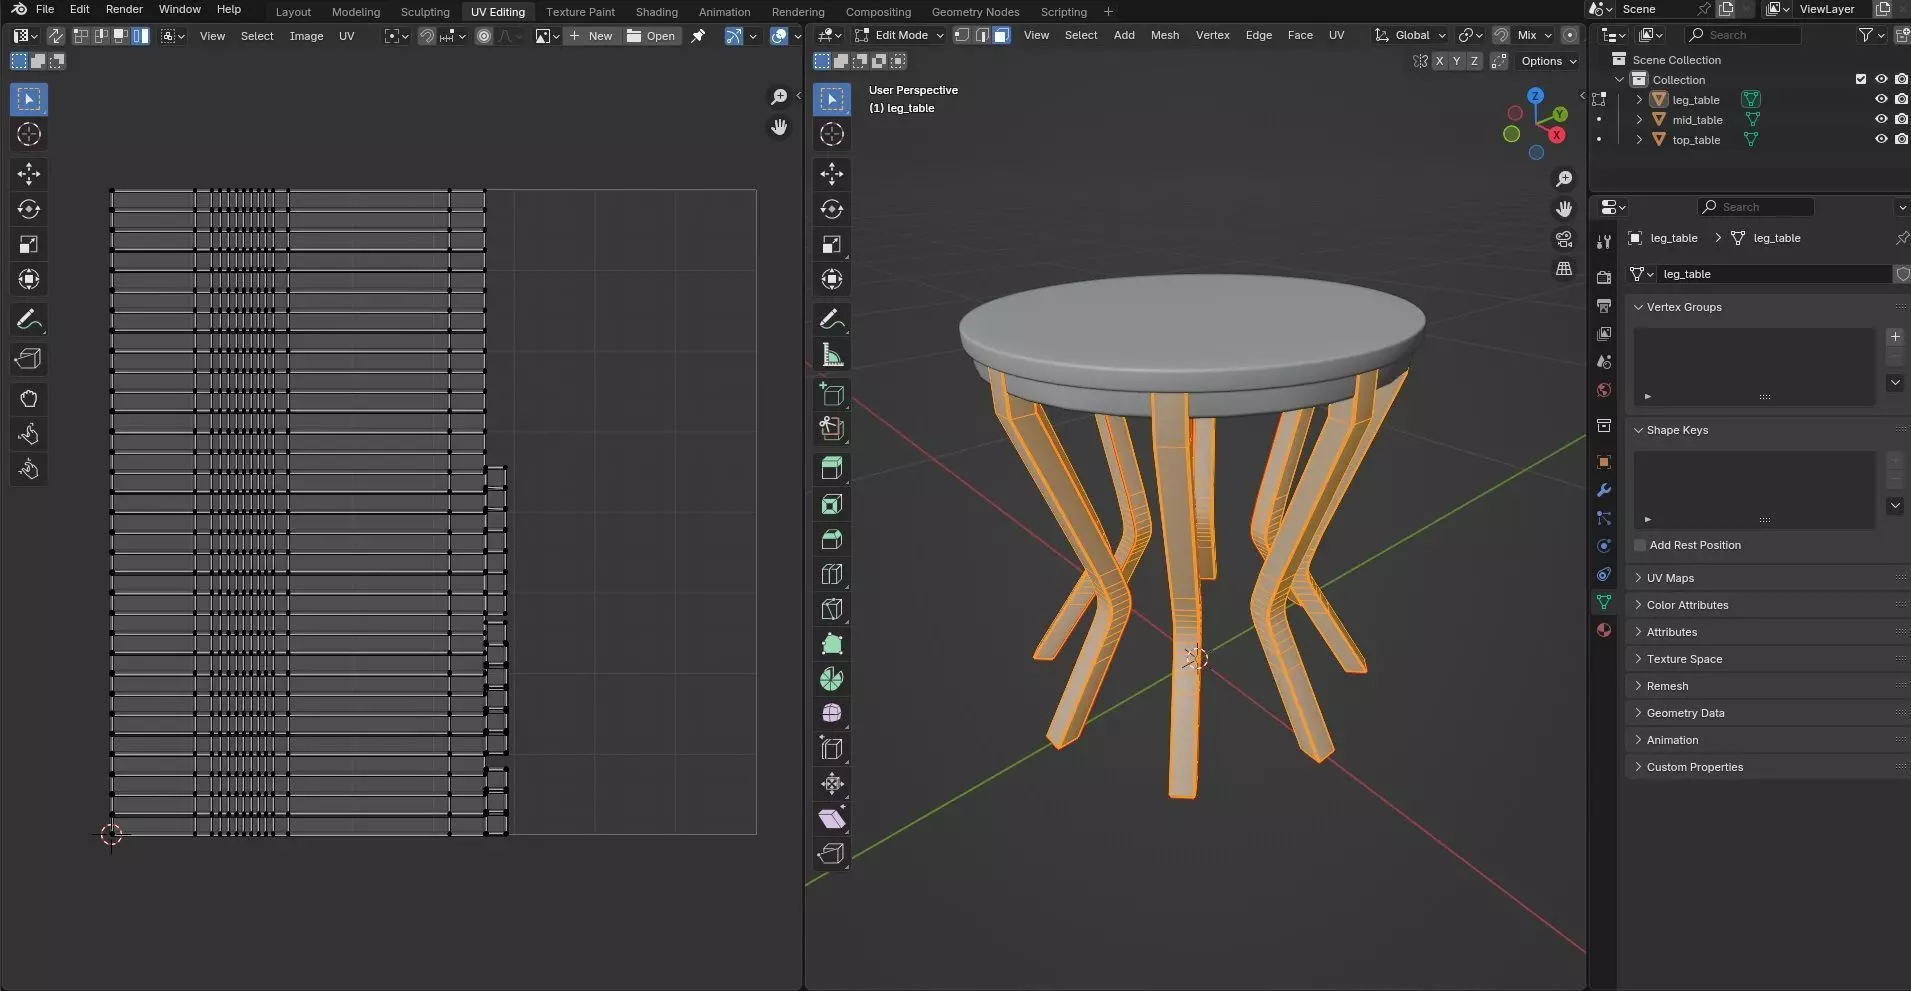
Task: Select the Relax tool in UV editor
Action: [29, 434]
